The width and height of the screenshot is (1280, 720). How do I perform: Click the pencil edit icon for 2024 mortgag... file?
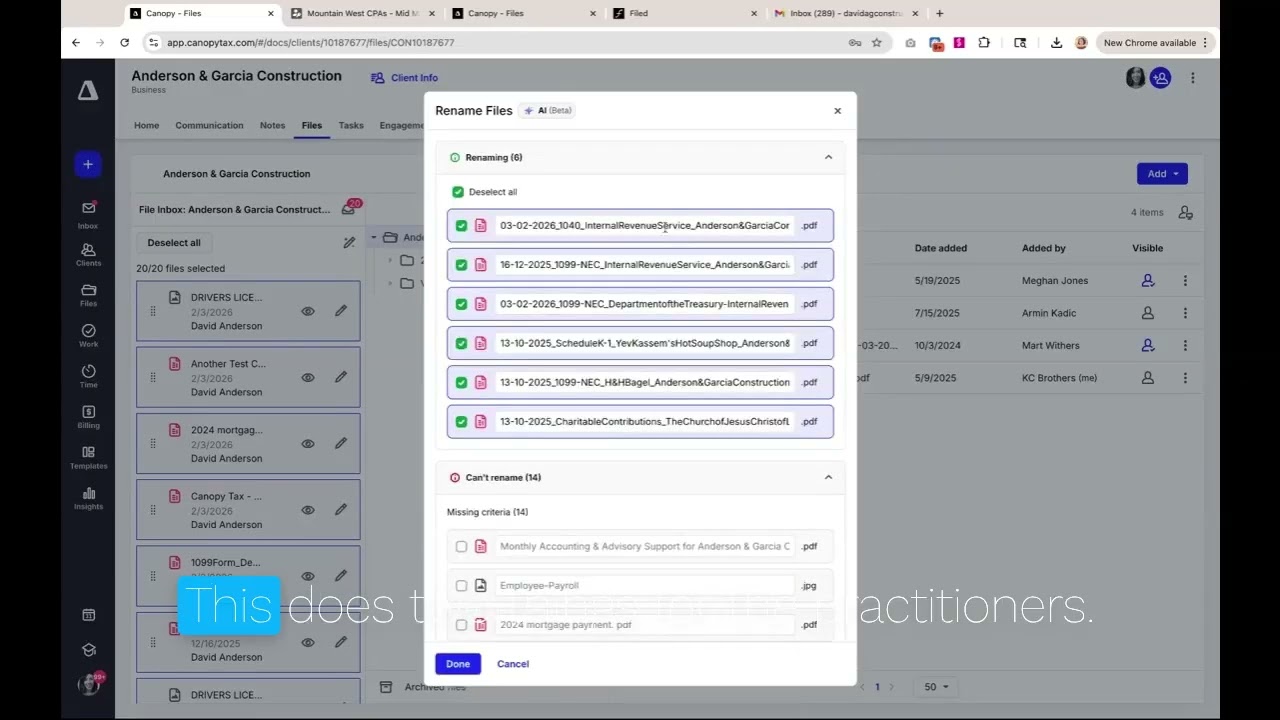point(341,443)
